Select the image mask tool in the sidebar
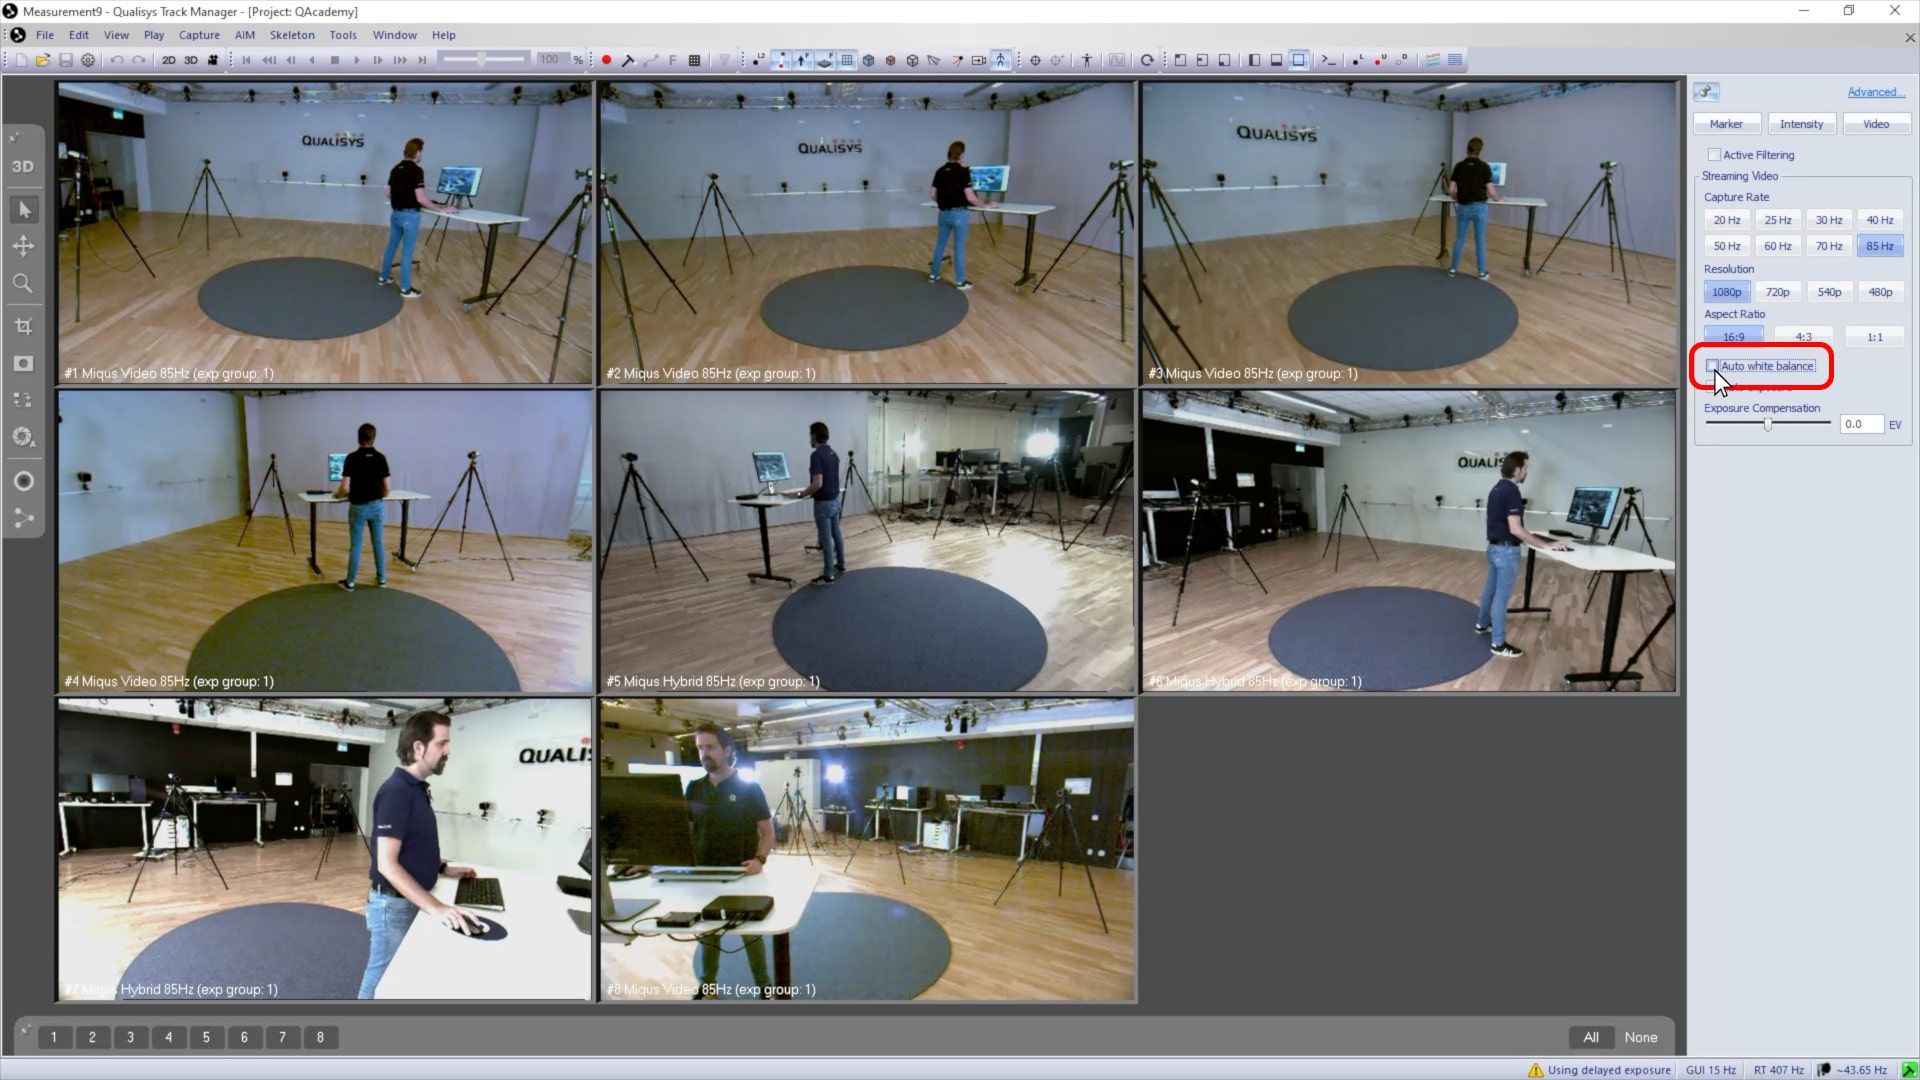 (22, 363)
